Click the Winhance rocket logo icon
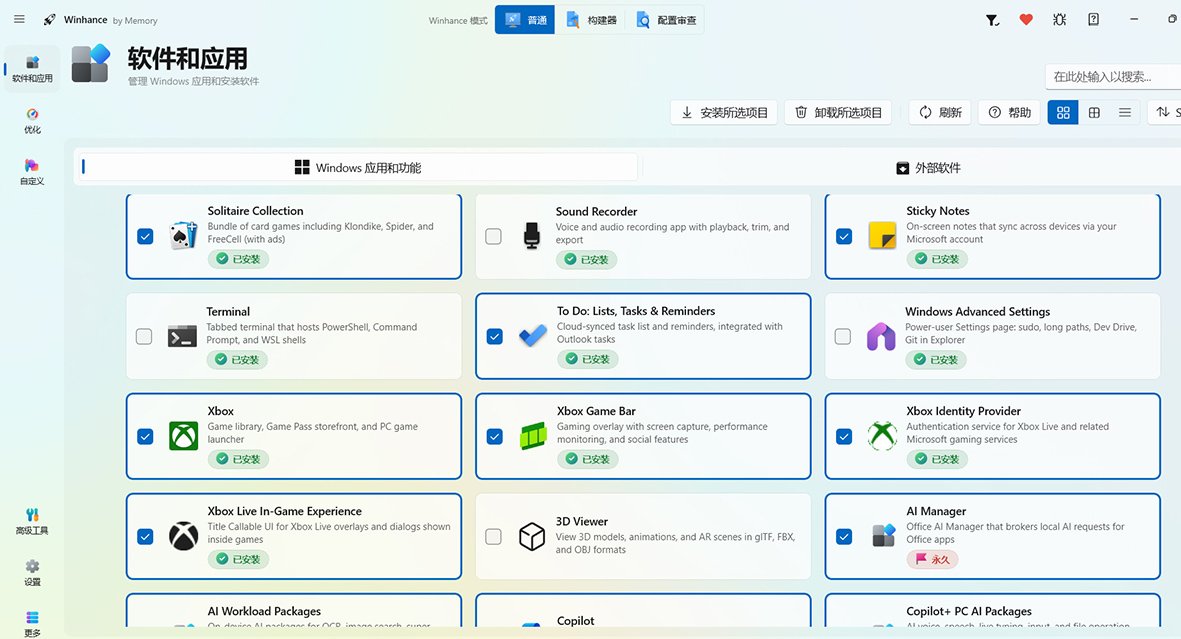The image size is (1181, 639). 50,20
